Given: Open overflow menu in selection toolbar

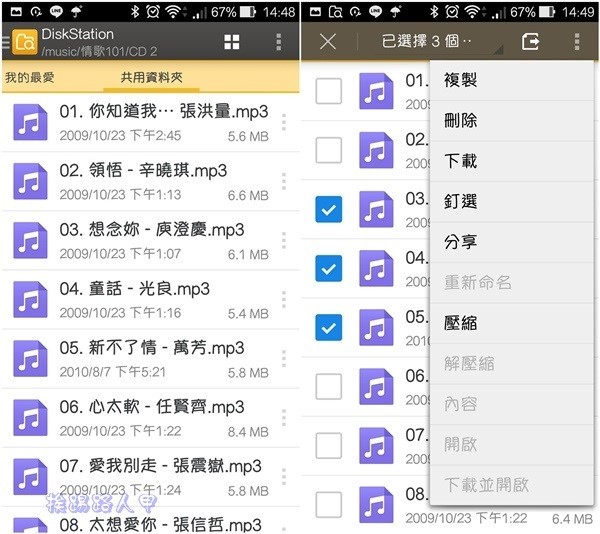Looking at the screenshot, I should tap(577, 41).
